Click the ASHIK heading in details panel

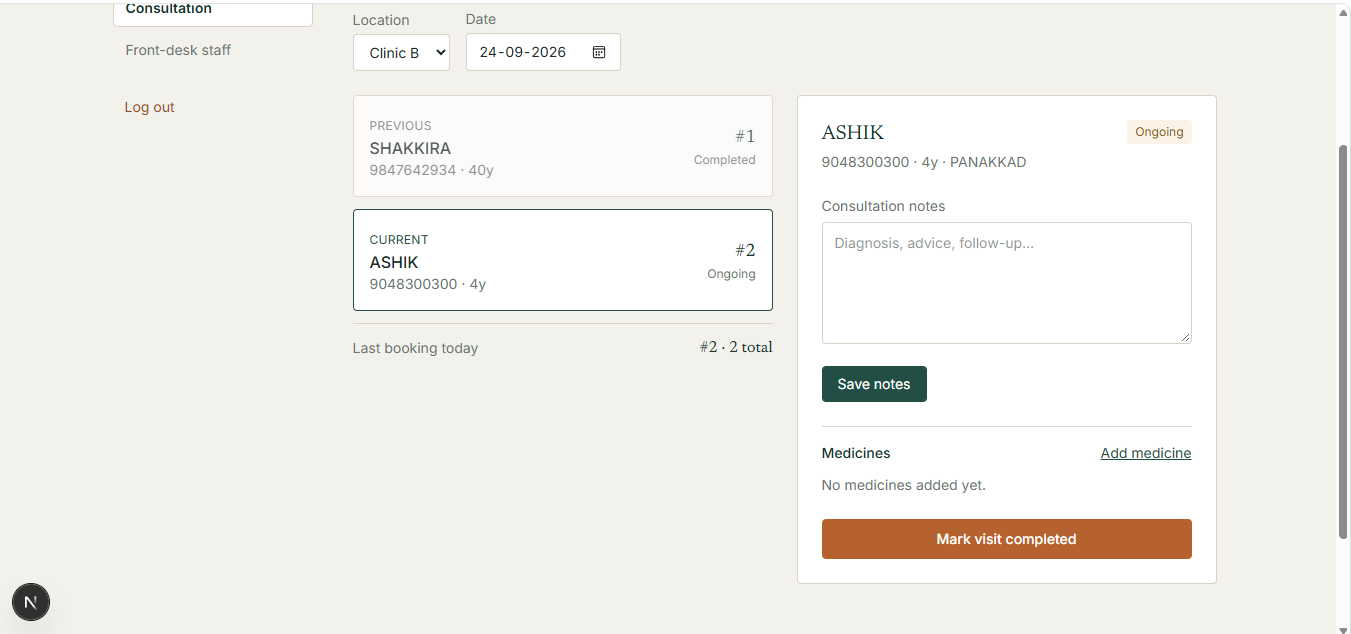click(x=853, y=132)
